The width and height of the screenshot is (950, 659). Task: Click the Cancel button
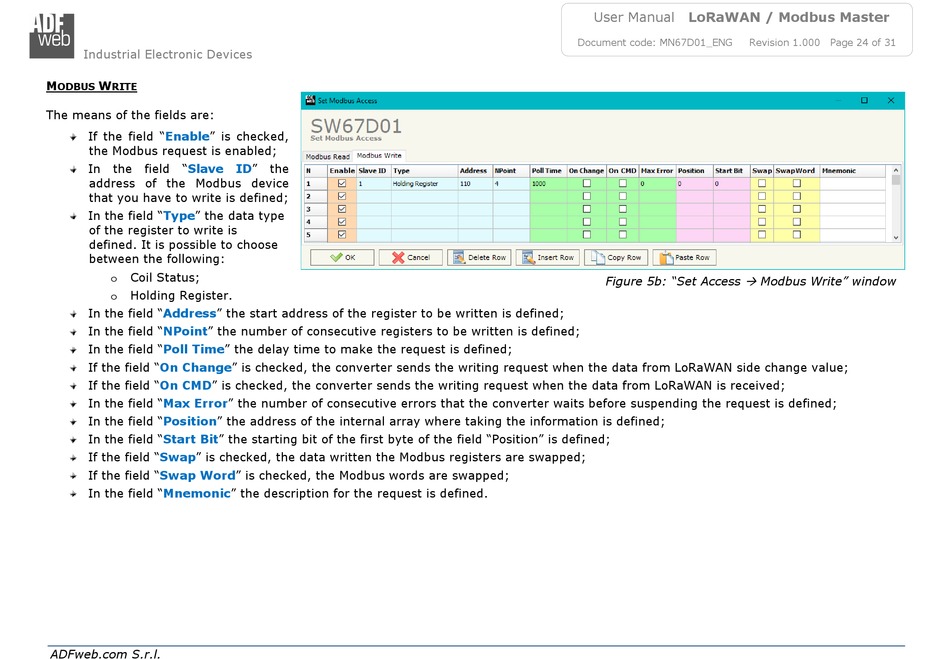point(411,257)
